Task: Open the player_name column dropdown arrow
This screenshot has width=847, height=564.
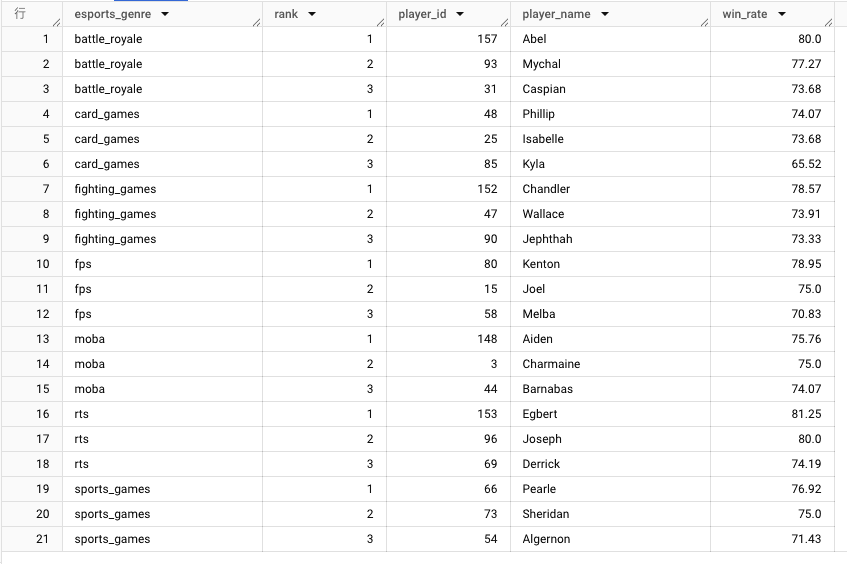Action: click(604, 14)
